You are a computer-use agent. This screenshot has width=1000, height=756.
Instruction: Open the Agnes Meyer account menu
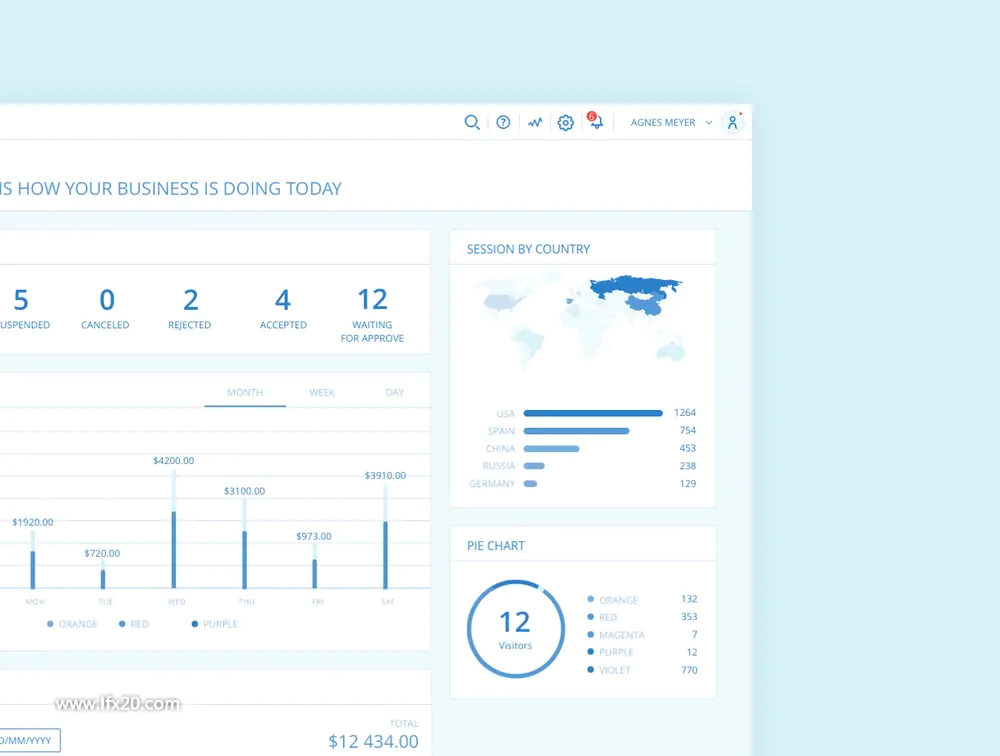[x=663, y=122]
